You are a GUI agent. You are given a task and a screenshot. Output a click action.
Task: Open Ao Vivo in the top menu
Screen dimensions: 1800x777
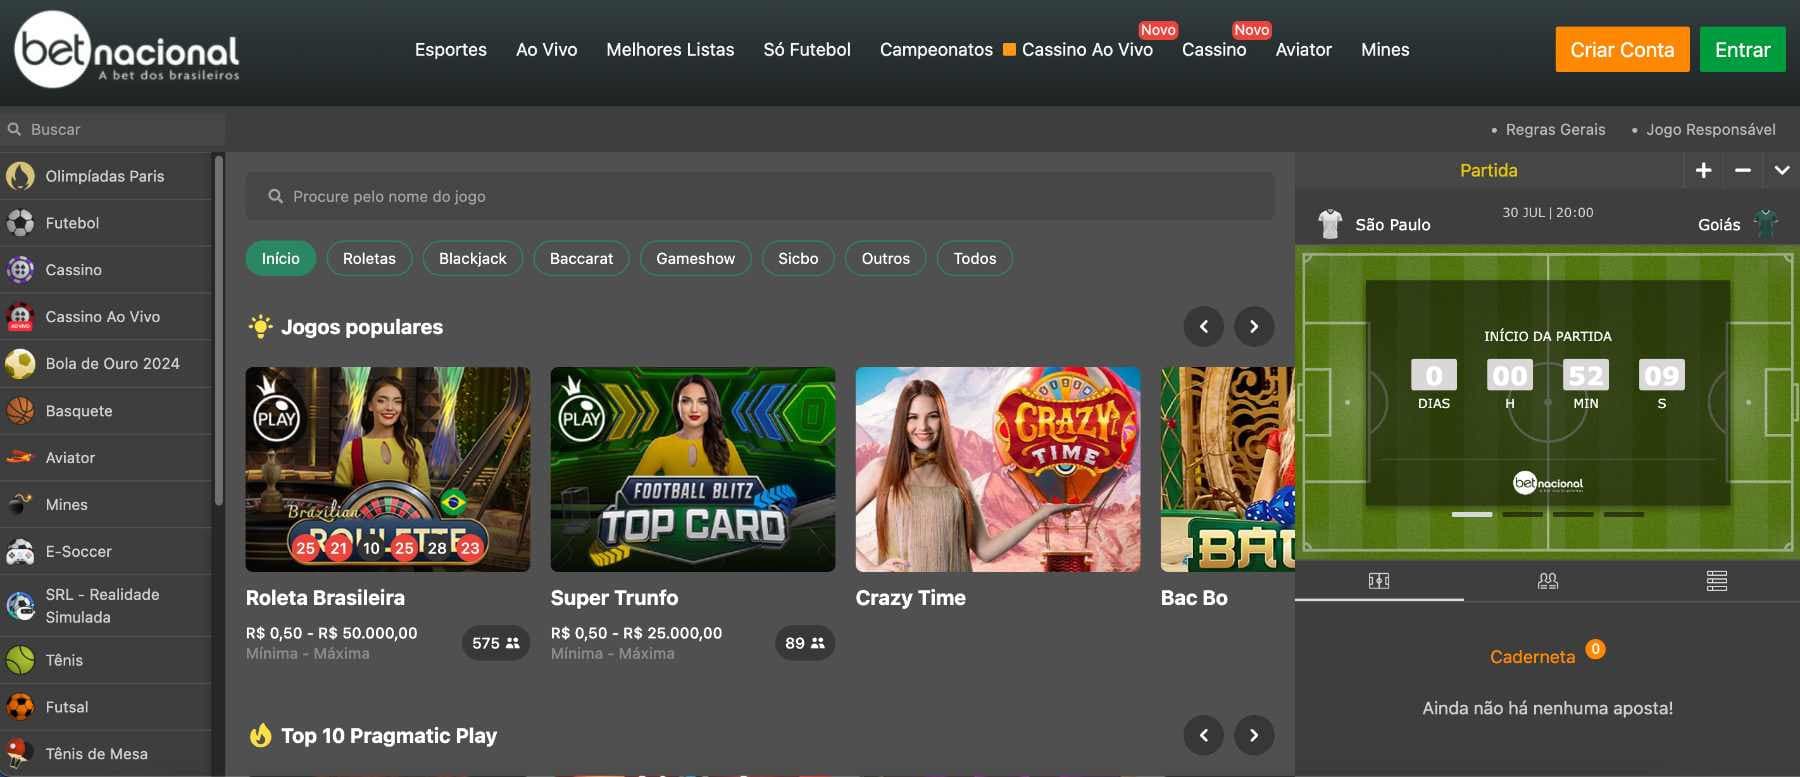click(547, 50)
